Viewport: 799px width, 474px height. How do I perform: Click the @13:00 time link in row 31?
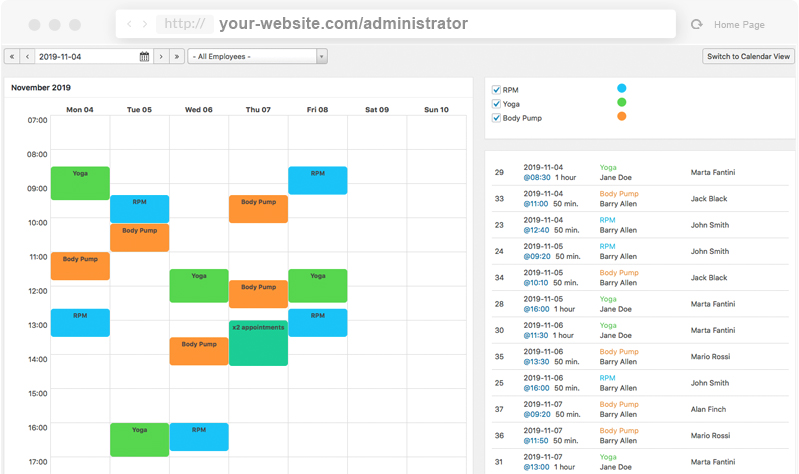coord(537,467)
